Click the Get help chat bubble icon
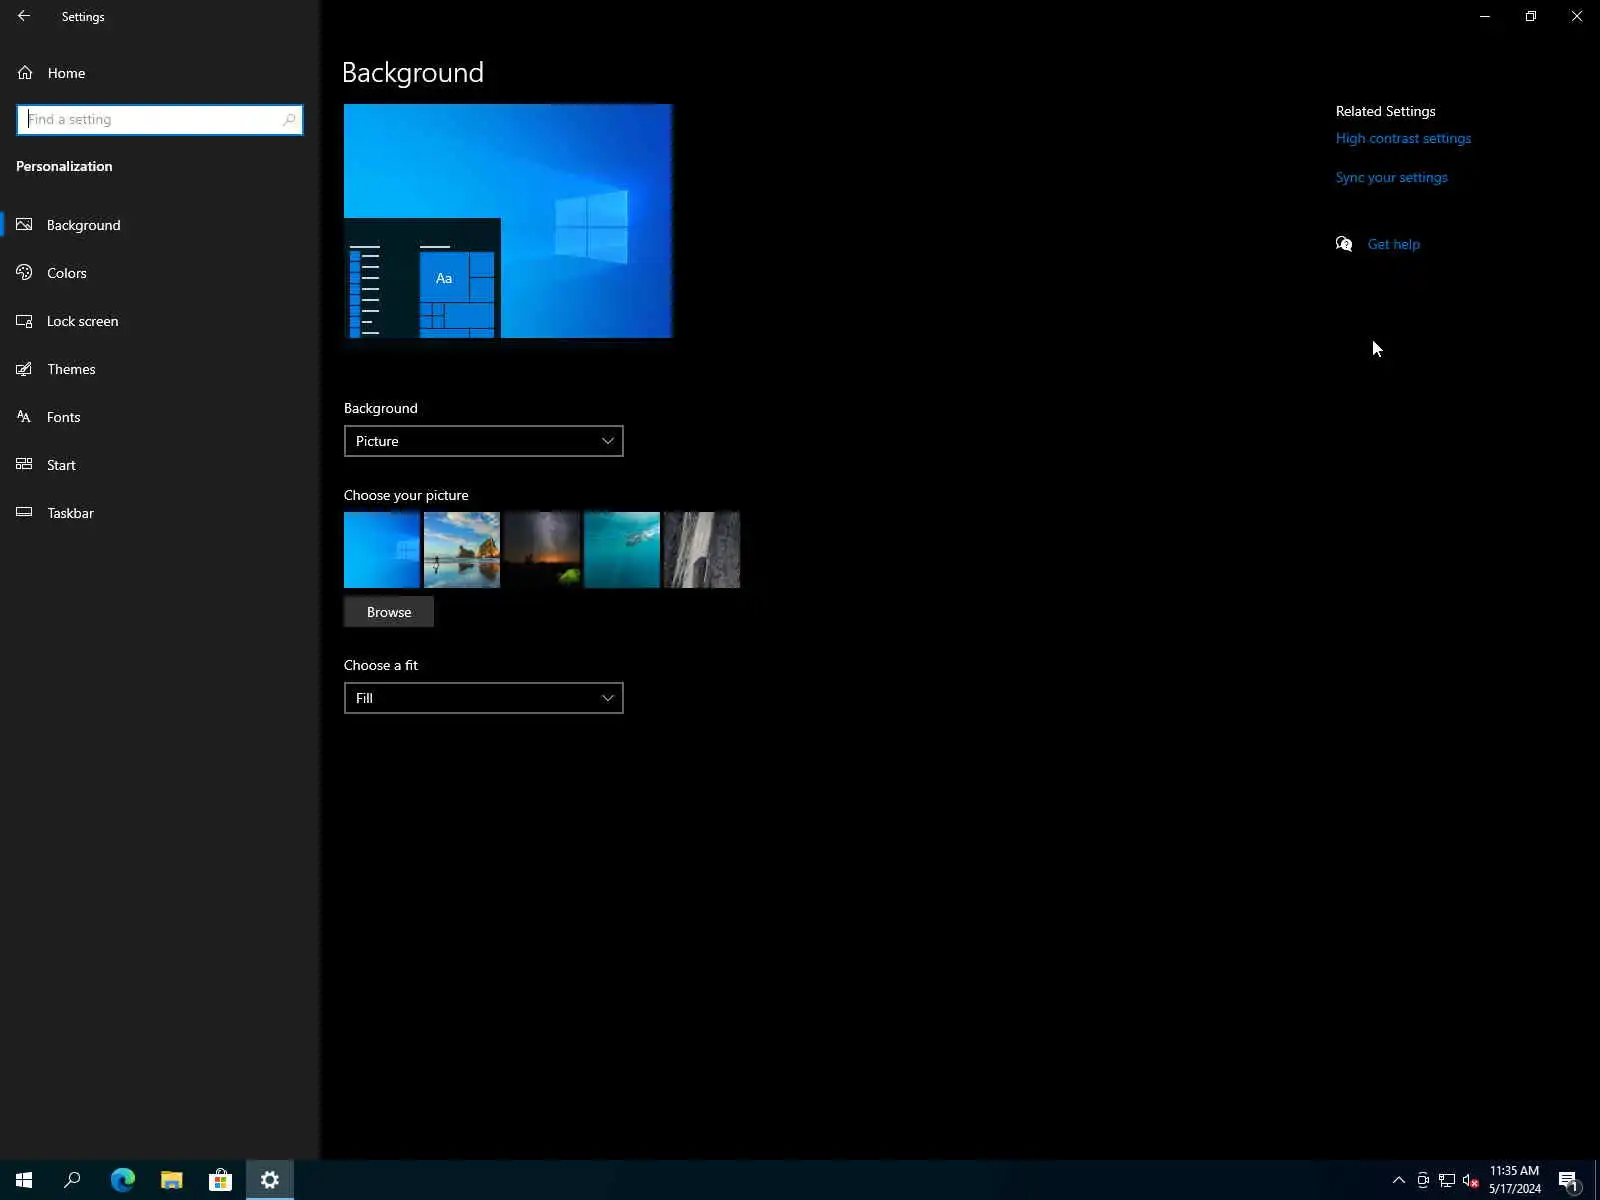The image size is (1600, 1200). [1344, 244]
